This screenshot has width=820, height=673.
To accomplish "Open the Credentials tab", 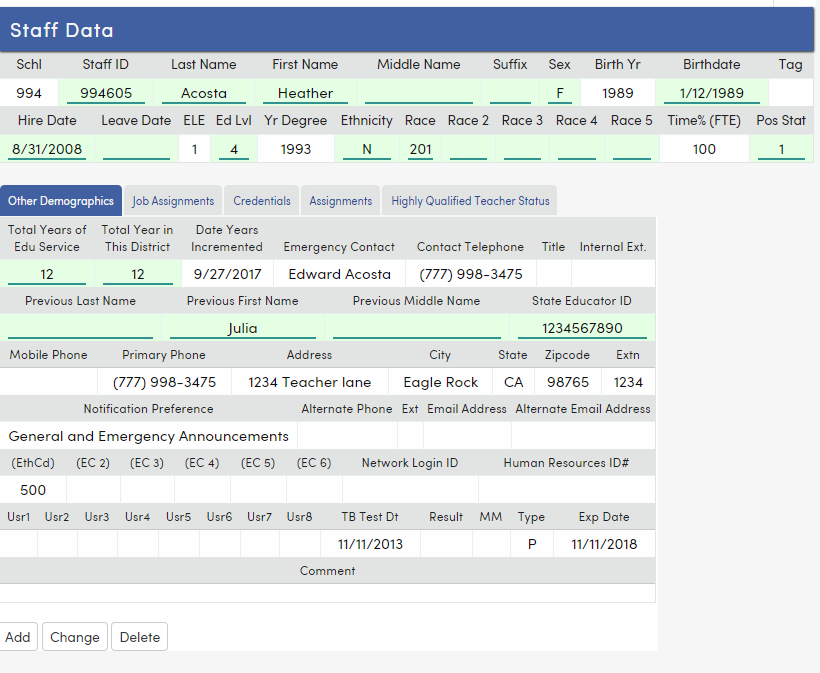I will tap(261, 200).
